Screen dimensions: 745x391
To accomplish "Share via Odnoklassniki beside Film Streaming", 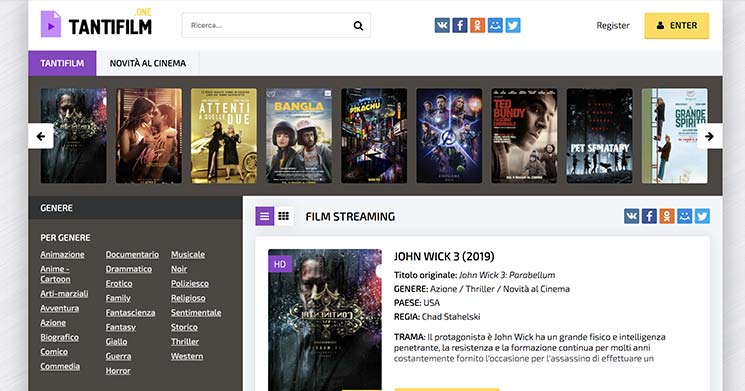I will tap(667, 216).
